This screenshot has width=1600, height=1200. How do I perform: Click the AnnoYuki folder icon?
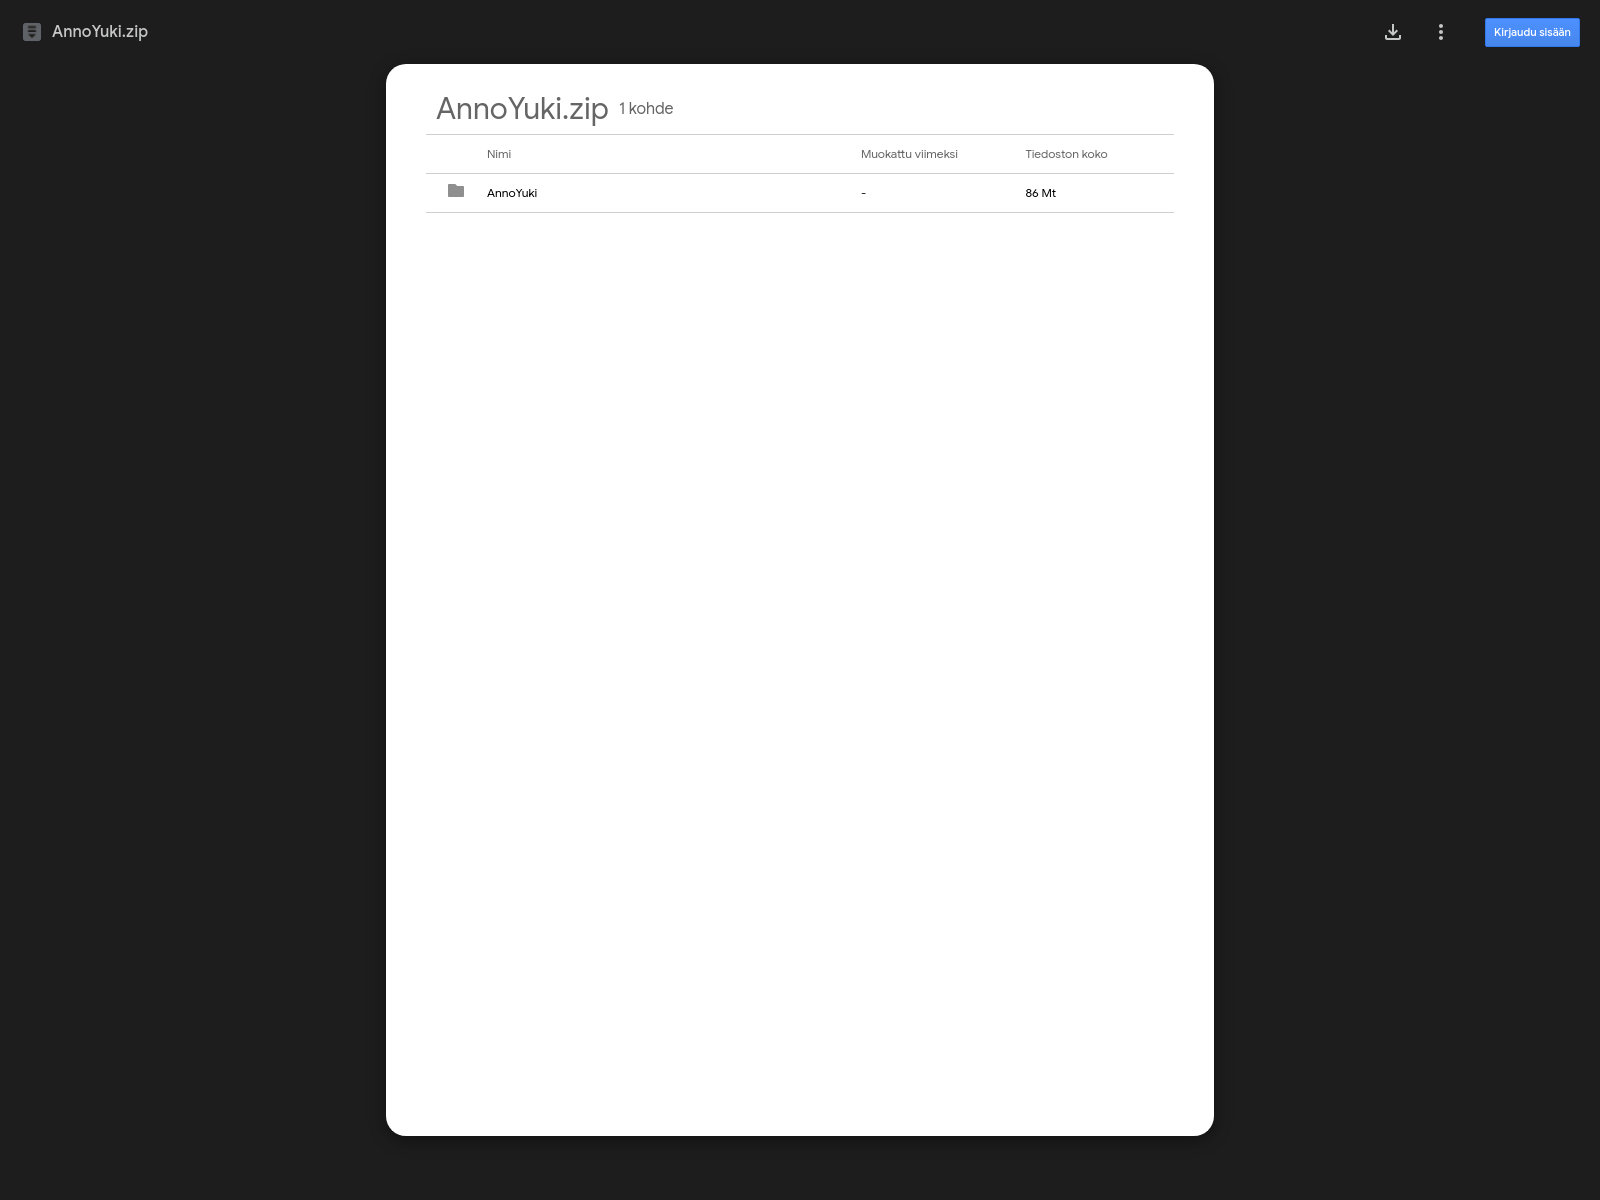[x=456, y=191]
